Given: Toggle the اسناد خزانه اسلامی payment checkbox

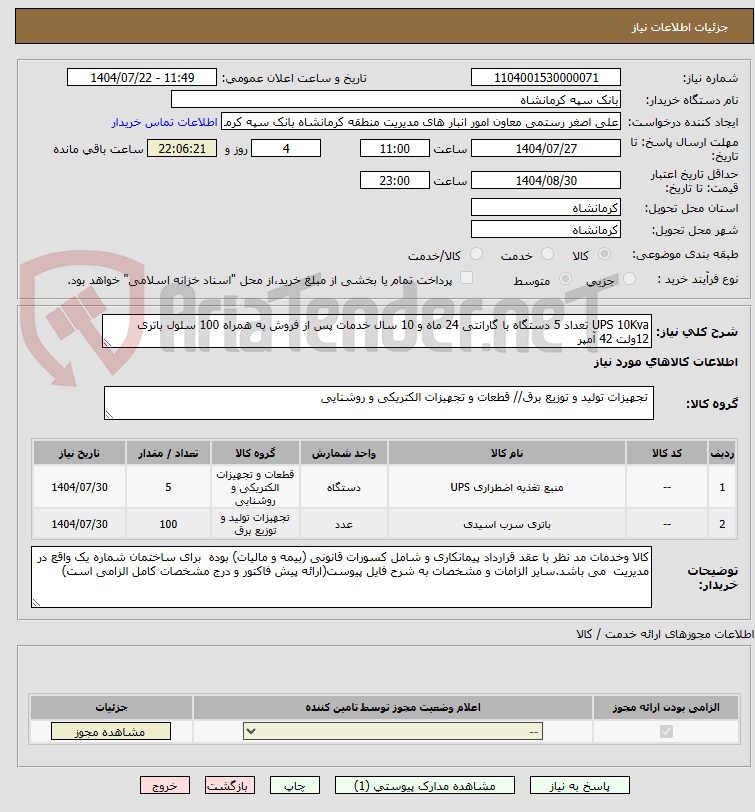Looking at the screenshot, I should [x=467, y=278].
